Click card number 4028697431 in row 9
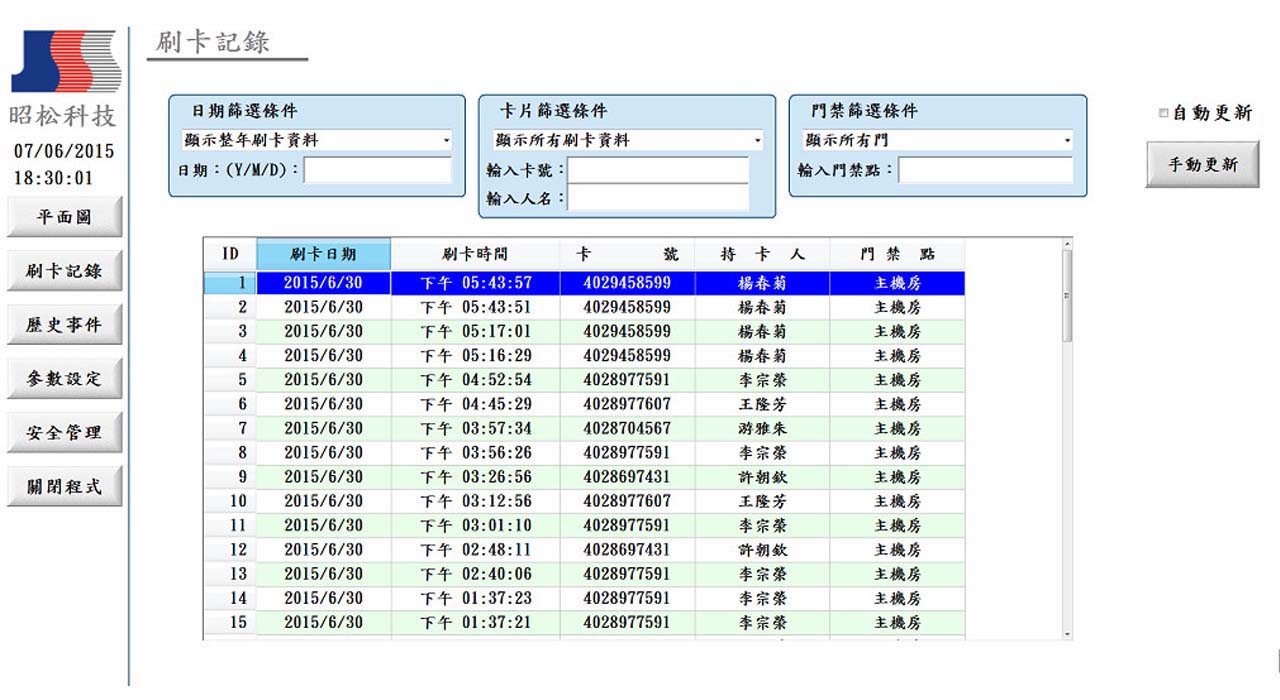The image size is (1280, 700). [x=627, y=477]
